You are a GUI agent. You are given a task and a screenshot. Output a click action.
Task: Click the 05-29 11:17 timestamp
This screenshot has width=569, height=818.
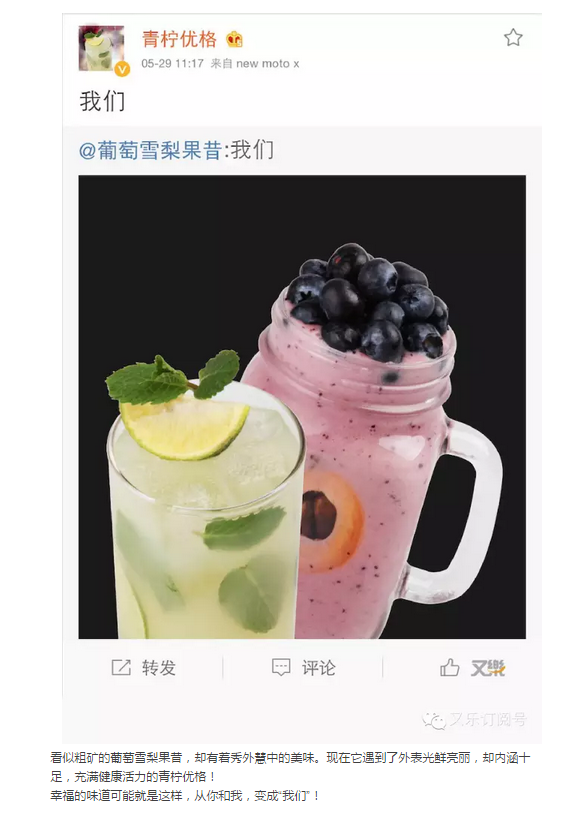172,64
